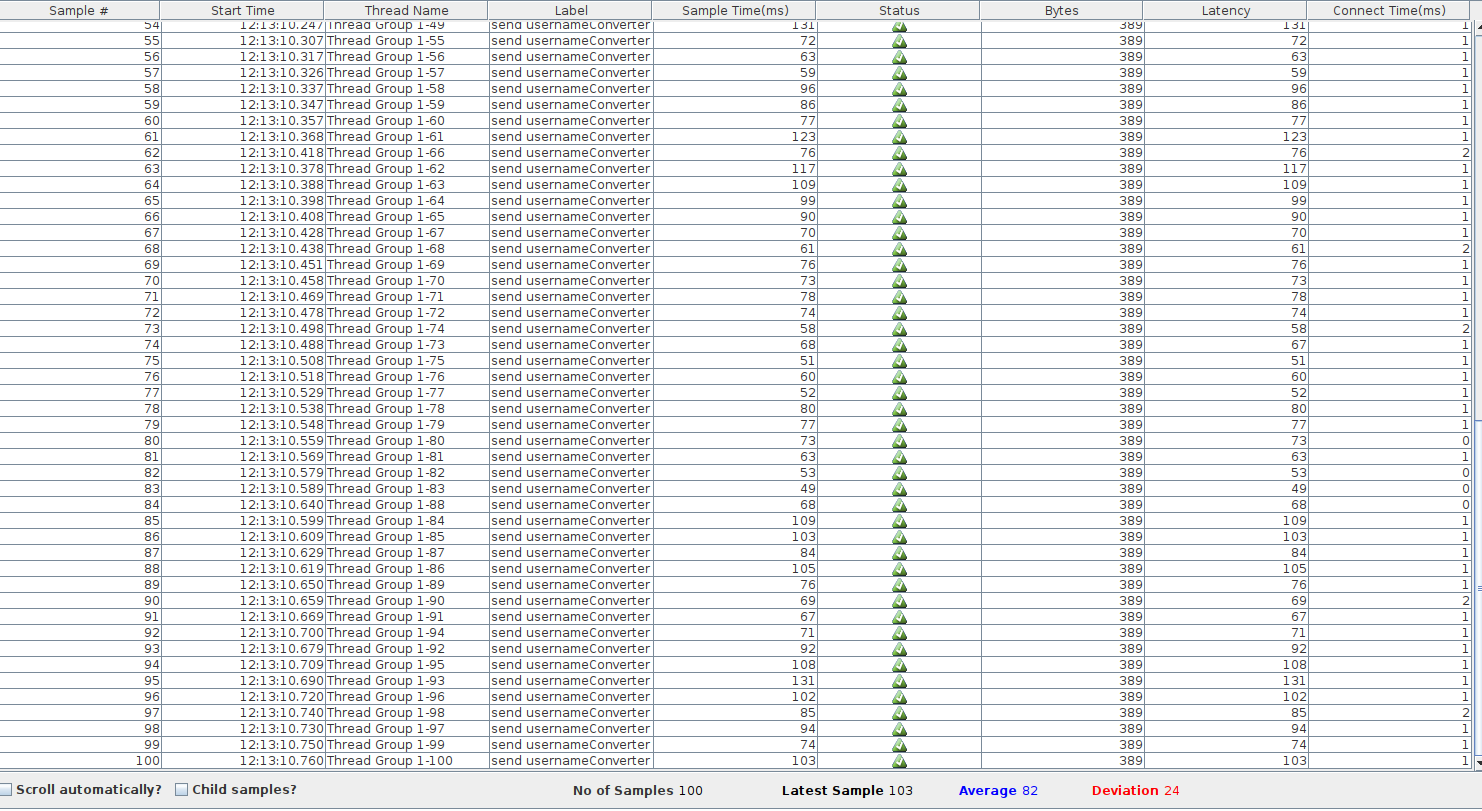Click the success icon in sample 80 row
The width and height of the screenshot is (1482, 811).
pyautogui.click(x=899, y=441)
